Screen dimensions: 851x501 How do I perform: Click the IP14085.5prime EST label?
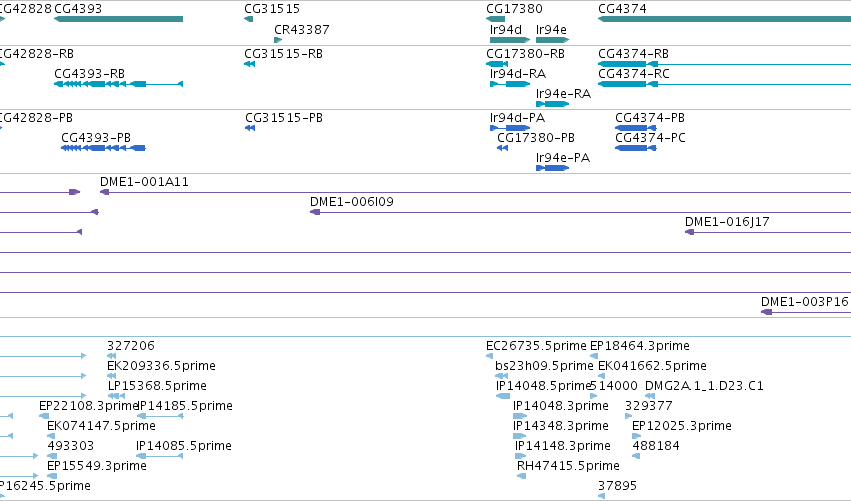184,446
